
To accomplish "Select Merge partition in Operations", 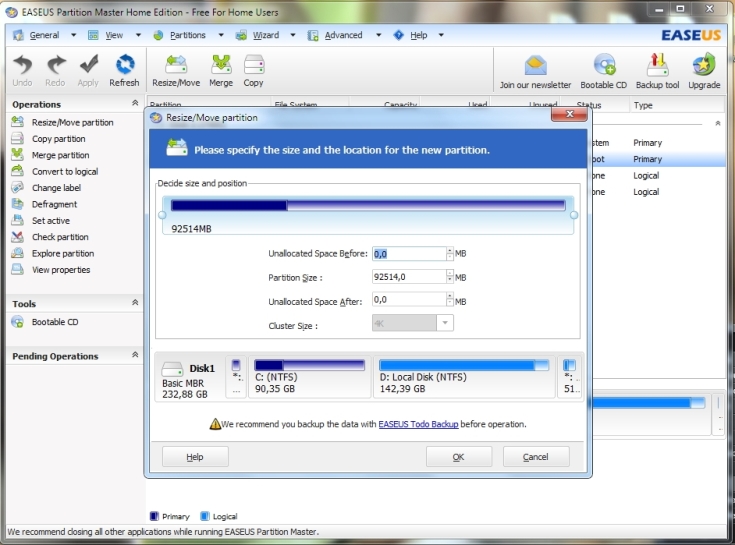I will (x=60, y=155).
